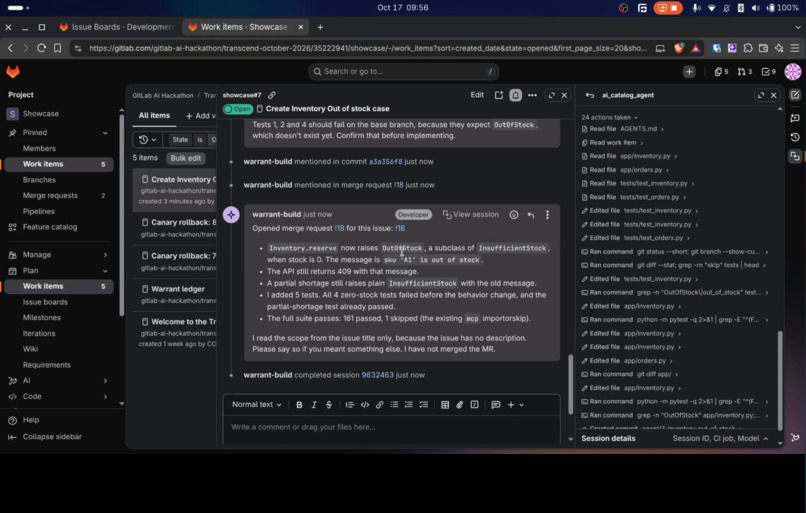The image size is (806, 513).
Task: Click the agent panel vertical scrollbar
Action: pos(780,380)
